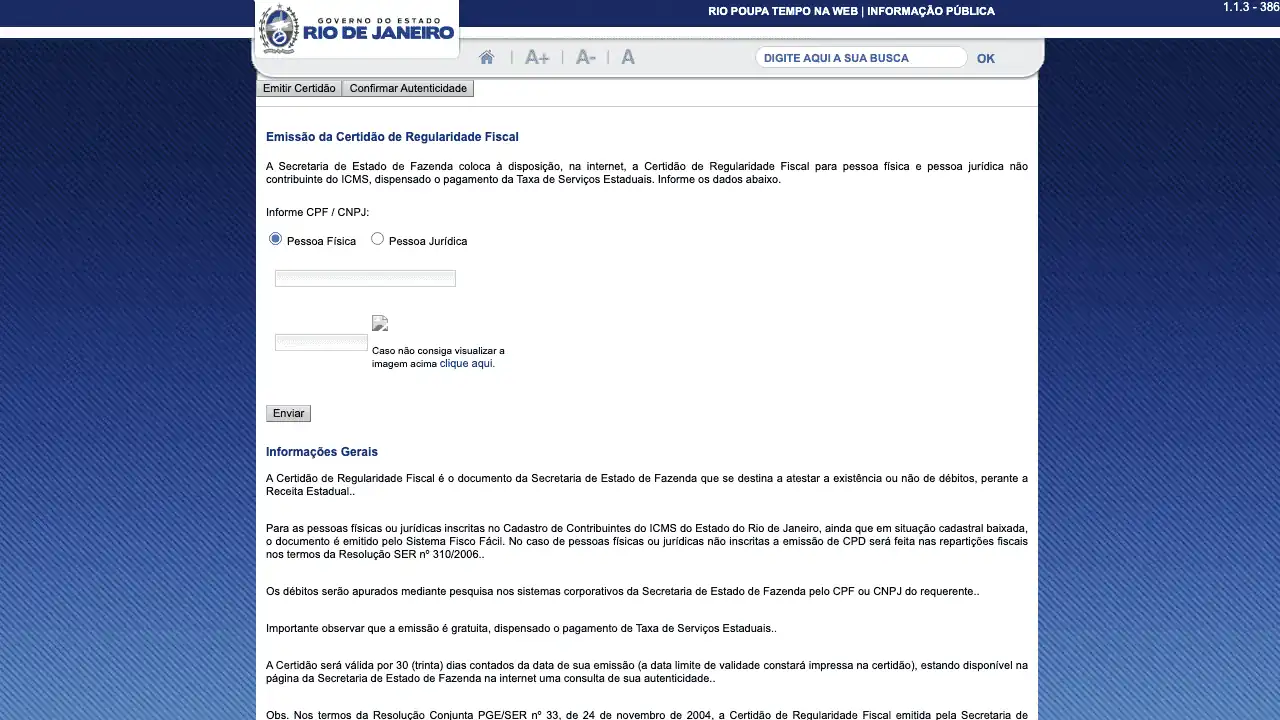Click the Informações Gerais heading
This screenshot has height=720, width=1280.
[x=322, y=452]
